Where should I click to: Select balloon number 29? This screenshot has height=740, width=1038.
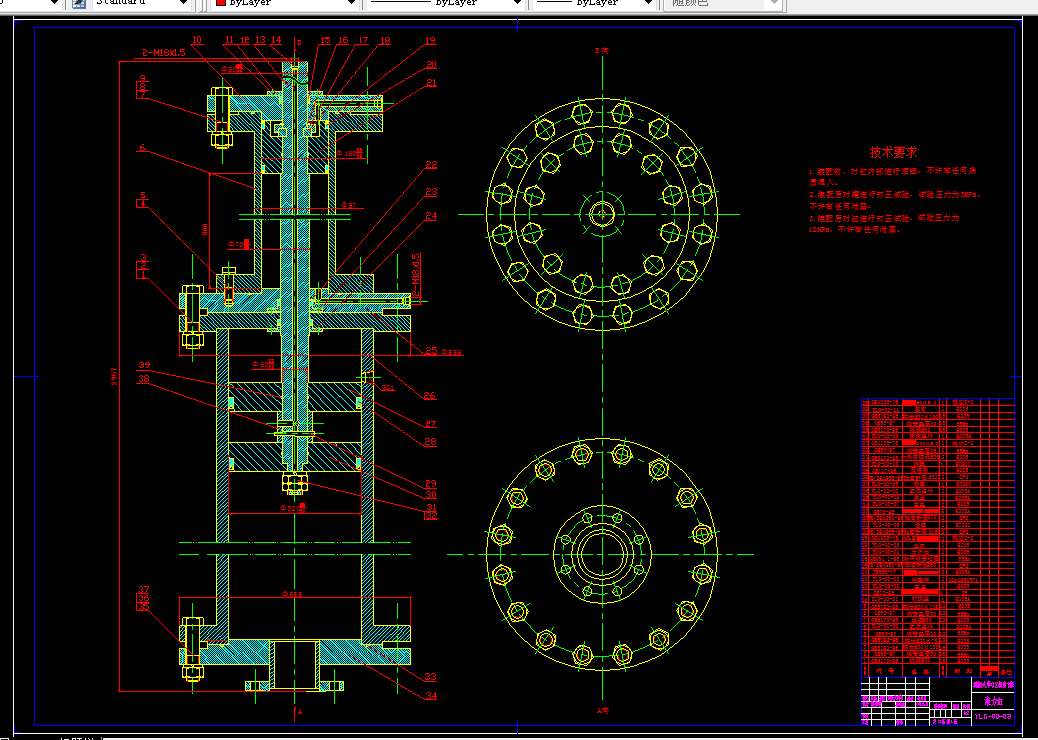pos(431,484)
